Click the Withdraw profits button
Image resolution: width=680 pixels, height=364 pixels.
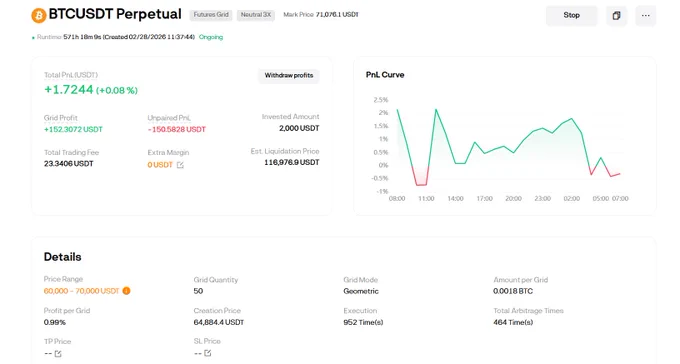coord(289,75)
